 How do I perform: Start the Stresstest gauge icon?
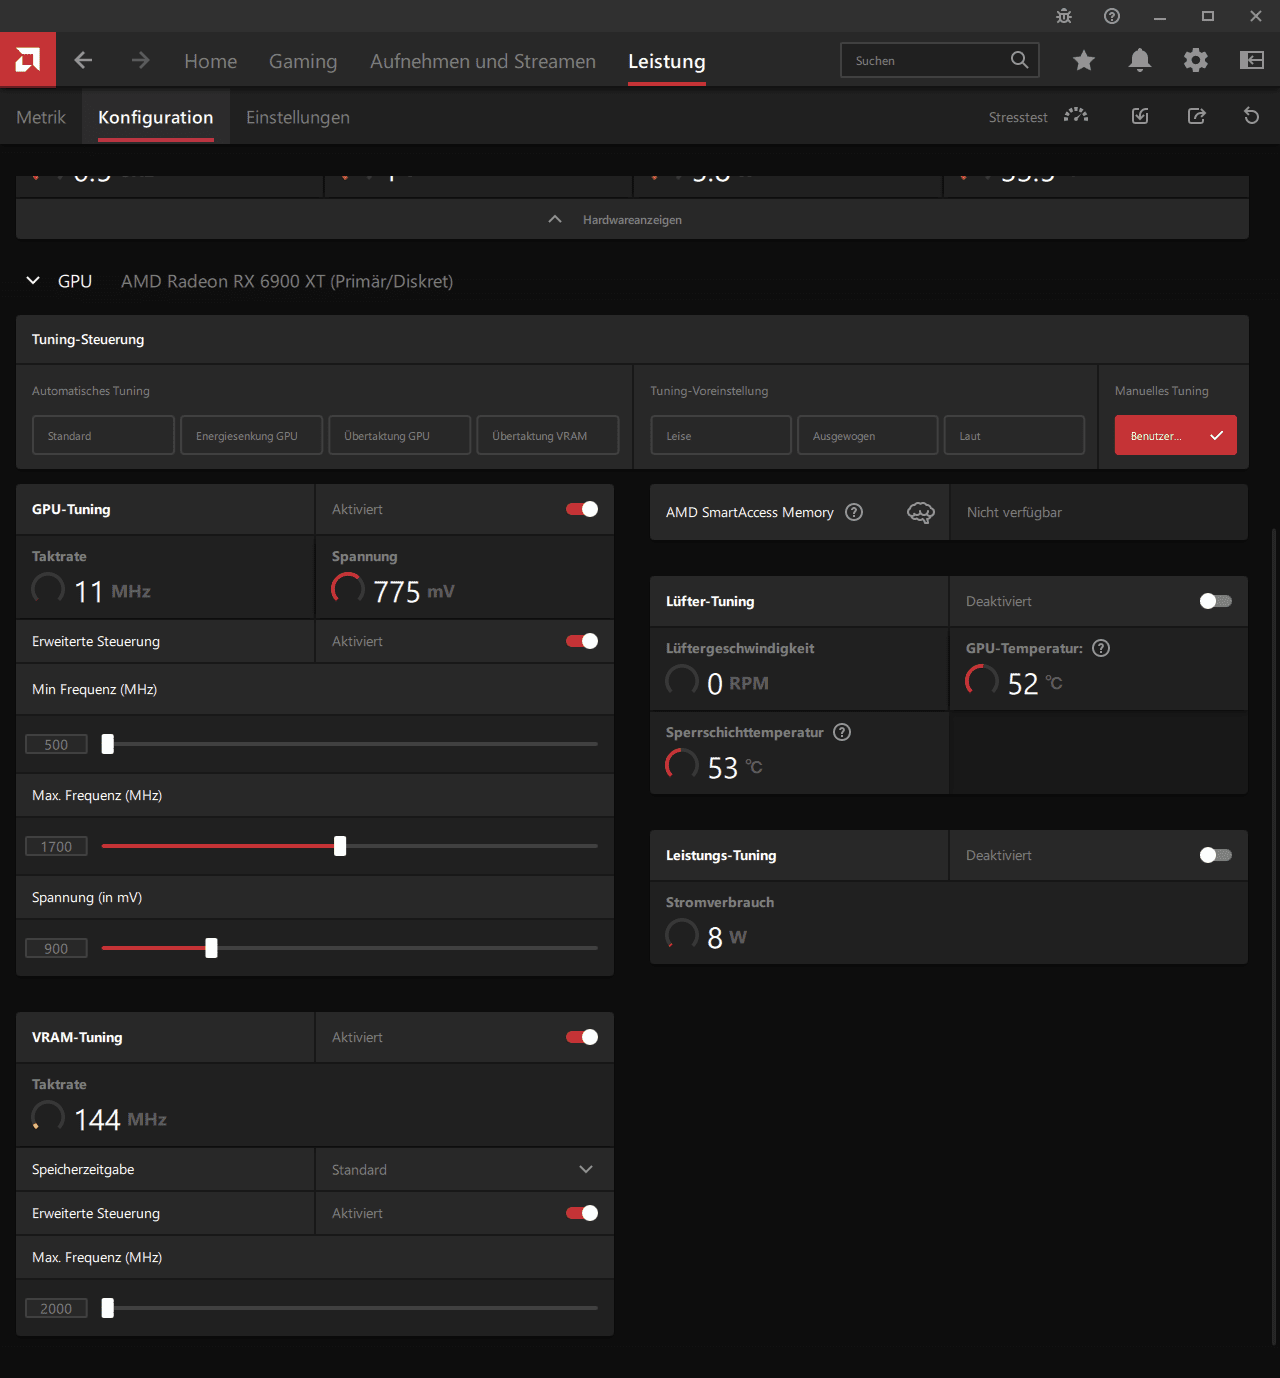click(x=1076, y=116)
